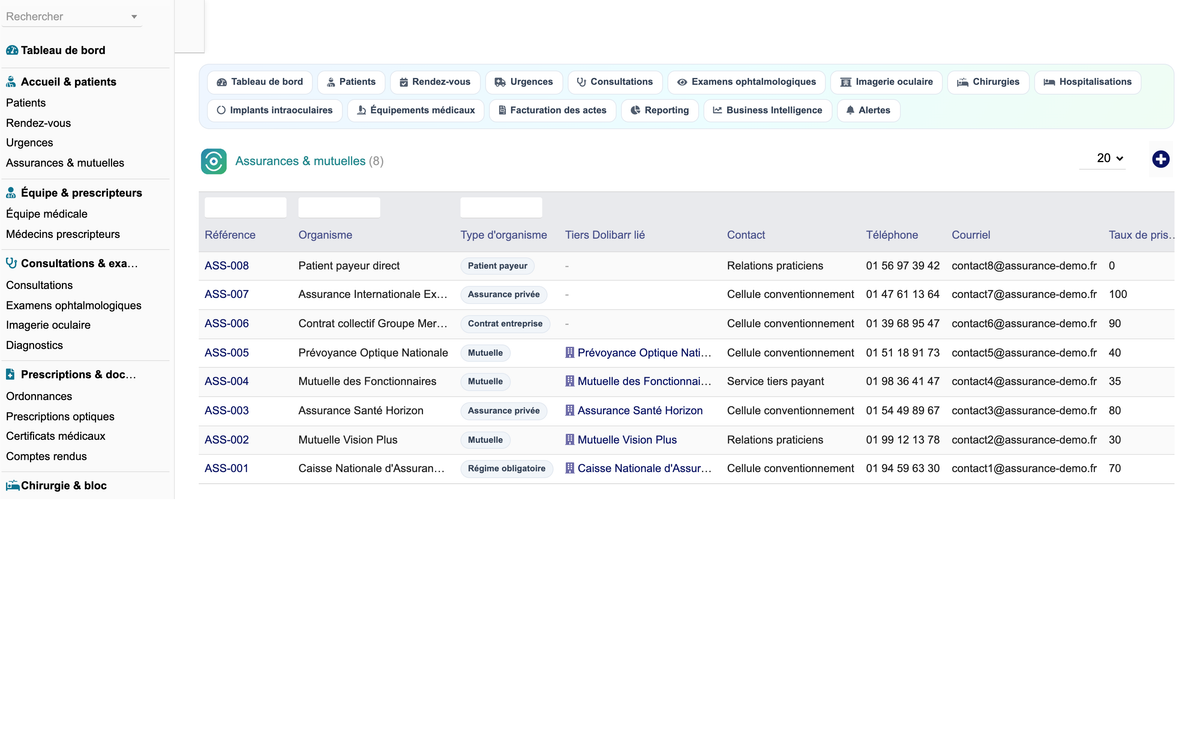Open sidebar Médecins prescripteurs entry
1200x743 pixels.
(x=63, y=234)
